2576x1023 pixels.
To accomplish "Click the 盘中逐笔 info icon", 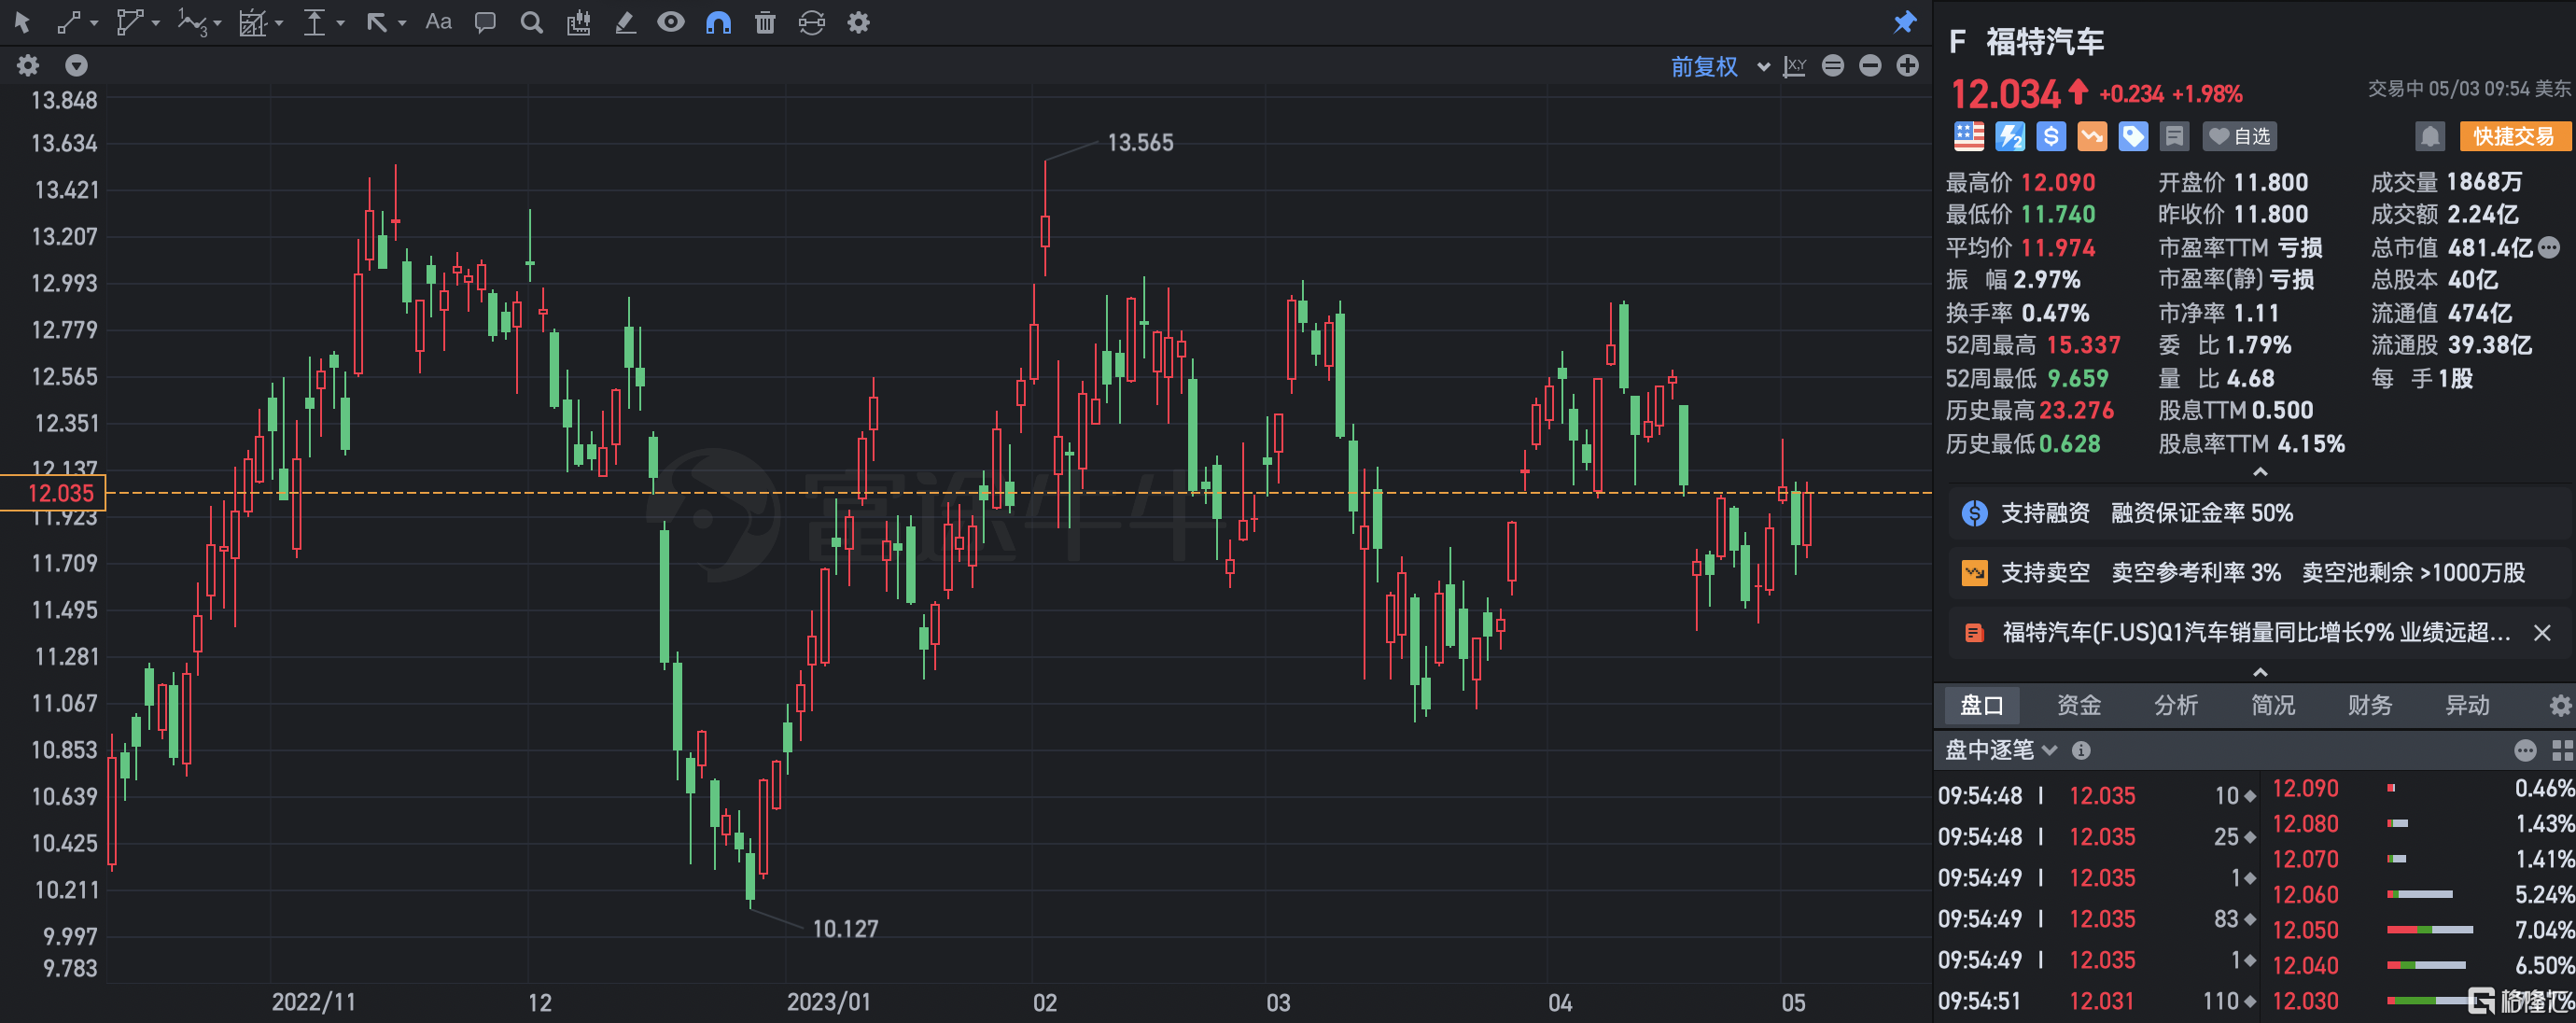I will click(2081, 750).
